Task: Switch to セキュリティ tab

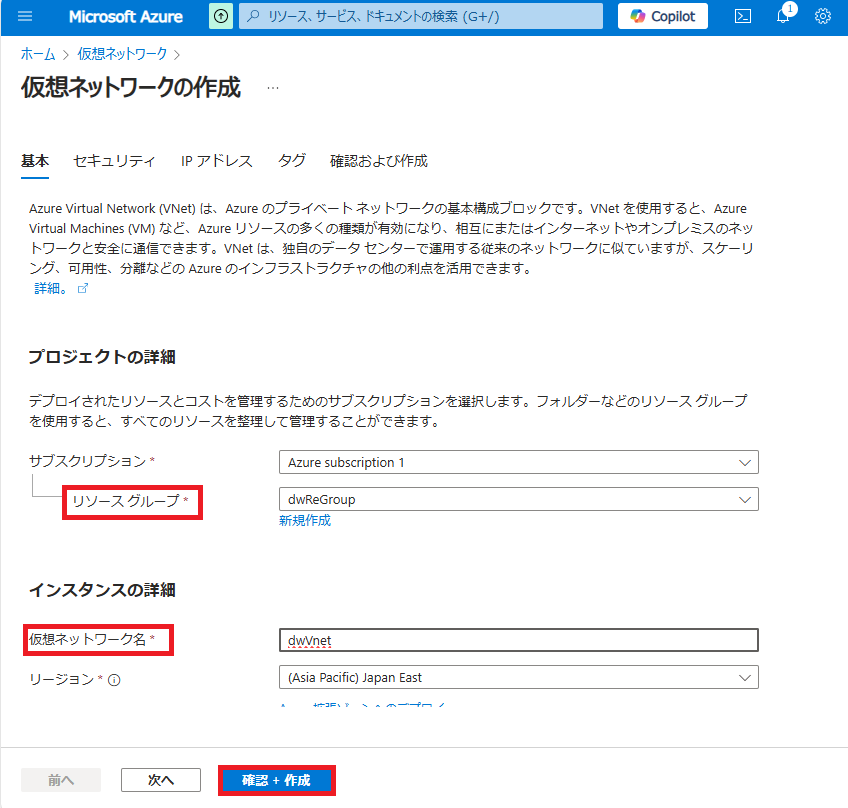Action: pyautogui.click(x=114, y=161)
